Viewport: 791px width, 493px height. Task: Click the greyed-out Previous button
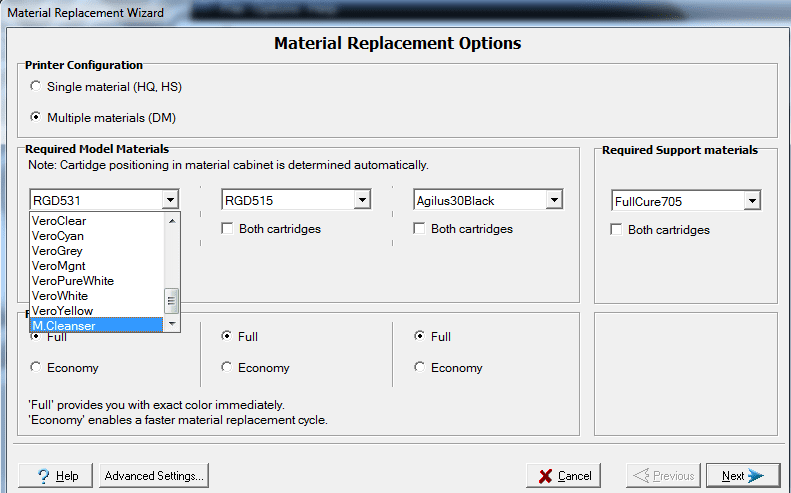(663, 475)
